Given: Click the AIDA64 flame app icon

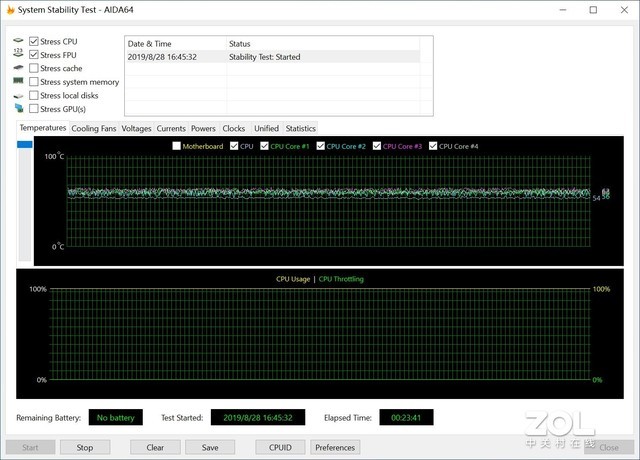Looking at the screenshot, I should [x=11, y=10].
